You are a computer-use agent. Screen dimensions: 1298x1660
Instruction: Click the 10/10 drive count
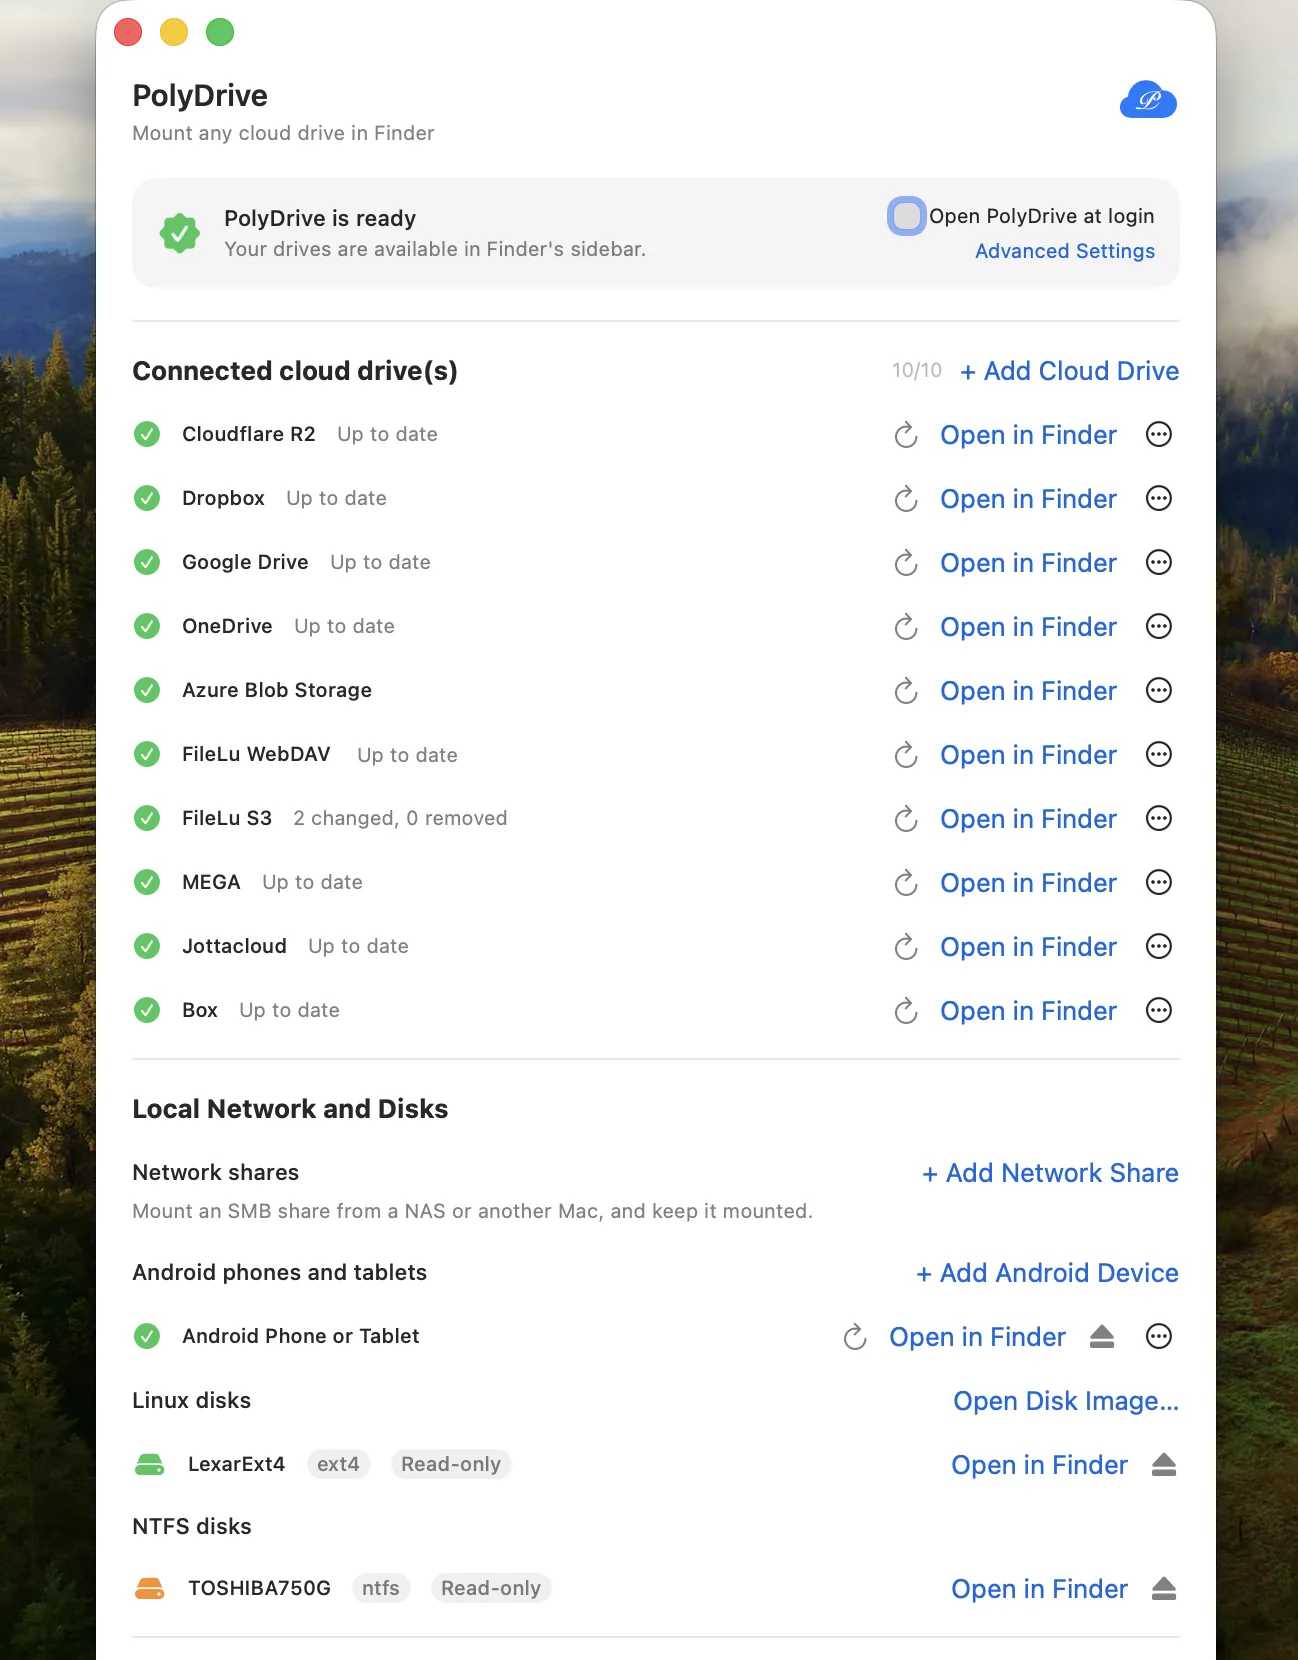917,370
